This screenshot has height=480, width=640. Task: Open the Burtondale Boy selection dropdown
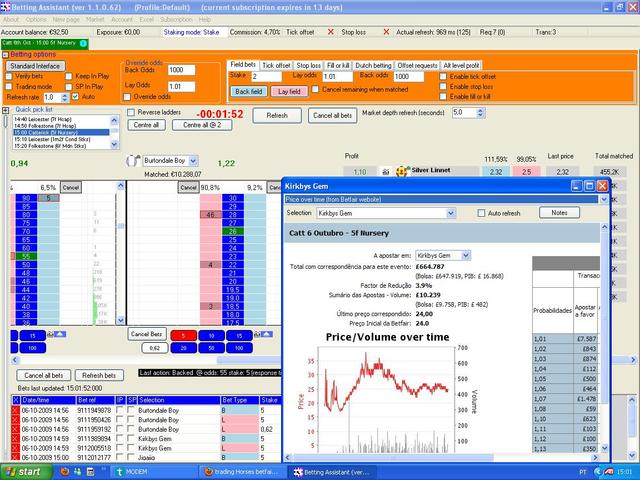point(193,161)
